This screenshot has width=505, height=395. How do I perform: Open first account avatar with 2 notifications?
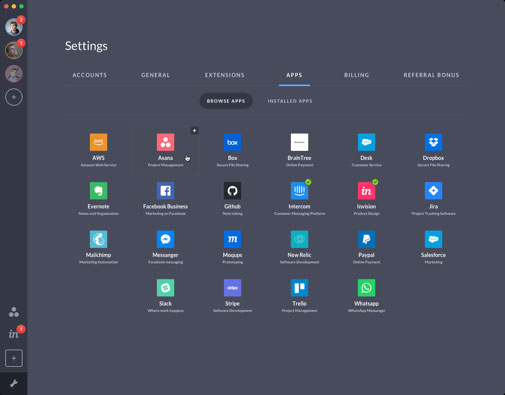[14, 27]
